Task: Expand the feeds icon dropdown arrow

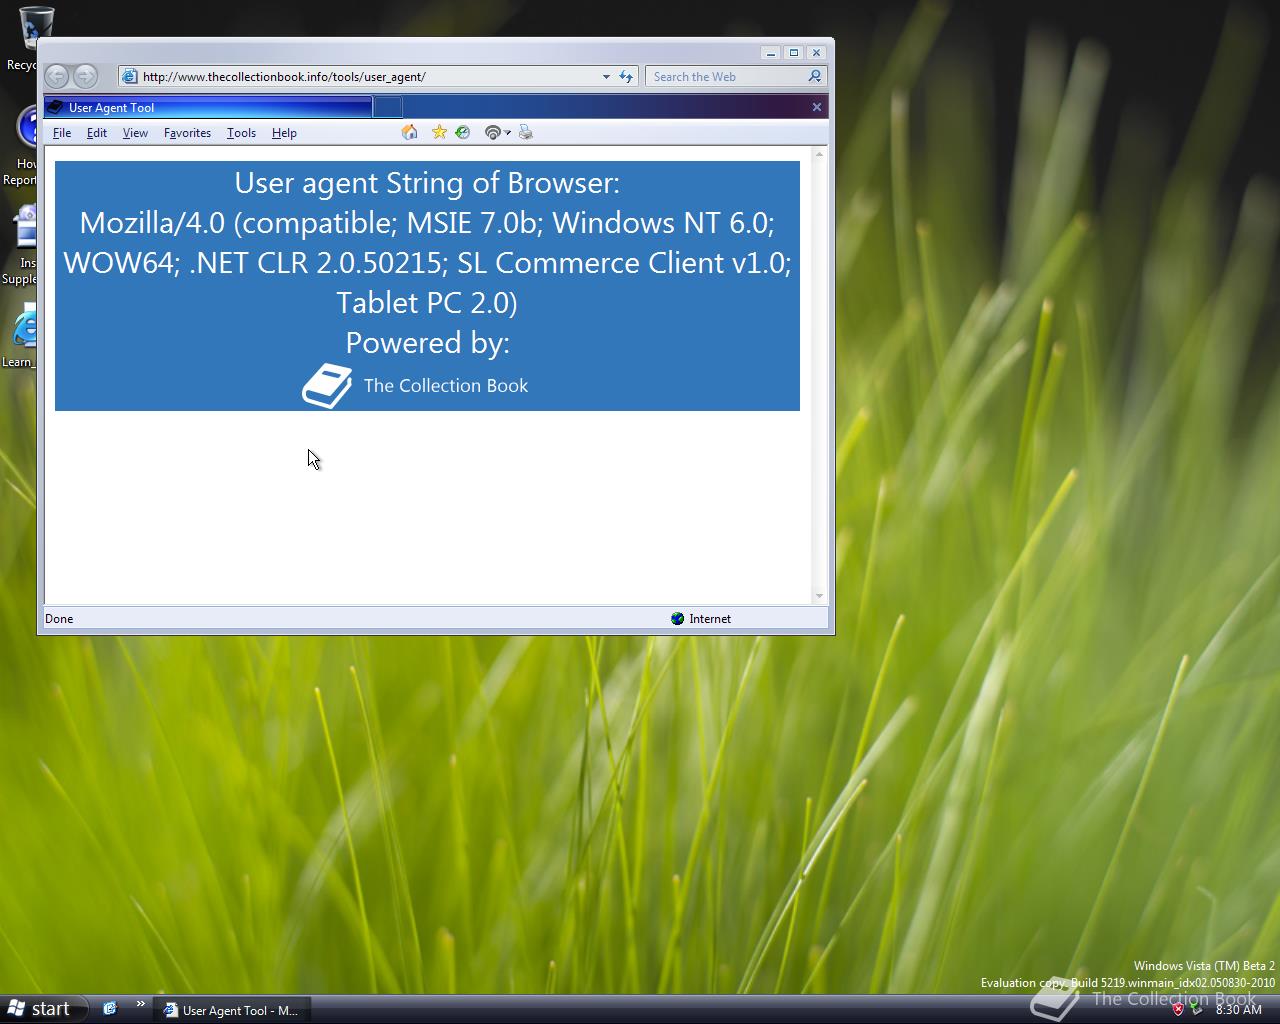Action: pos(508,133)
